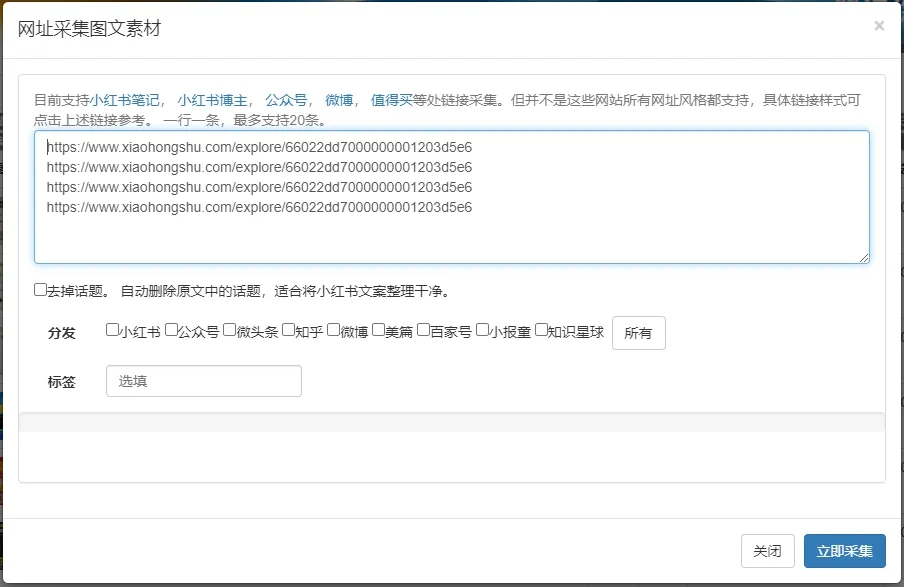Open the 微博 example link
Viewport: 904px width, 587px height.
pos(339,100)
